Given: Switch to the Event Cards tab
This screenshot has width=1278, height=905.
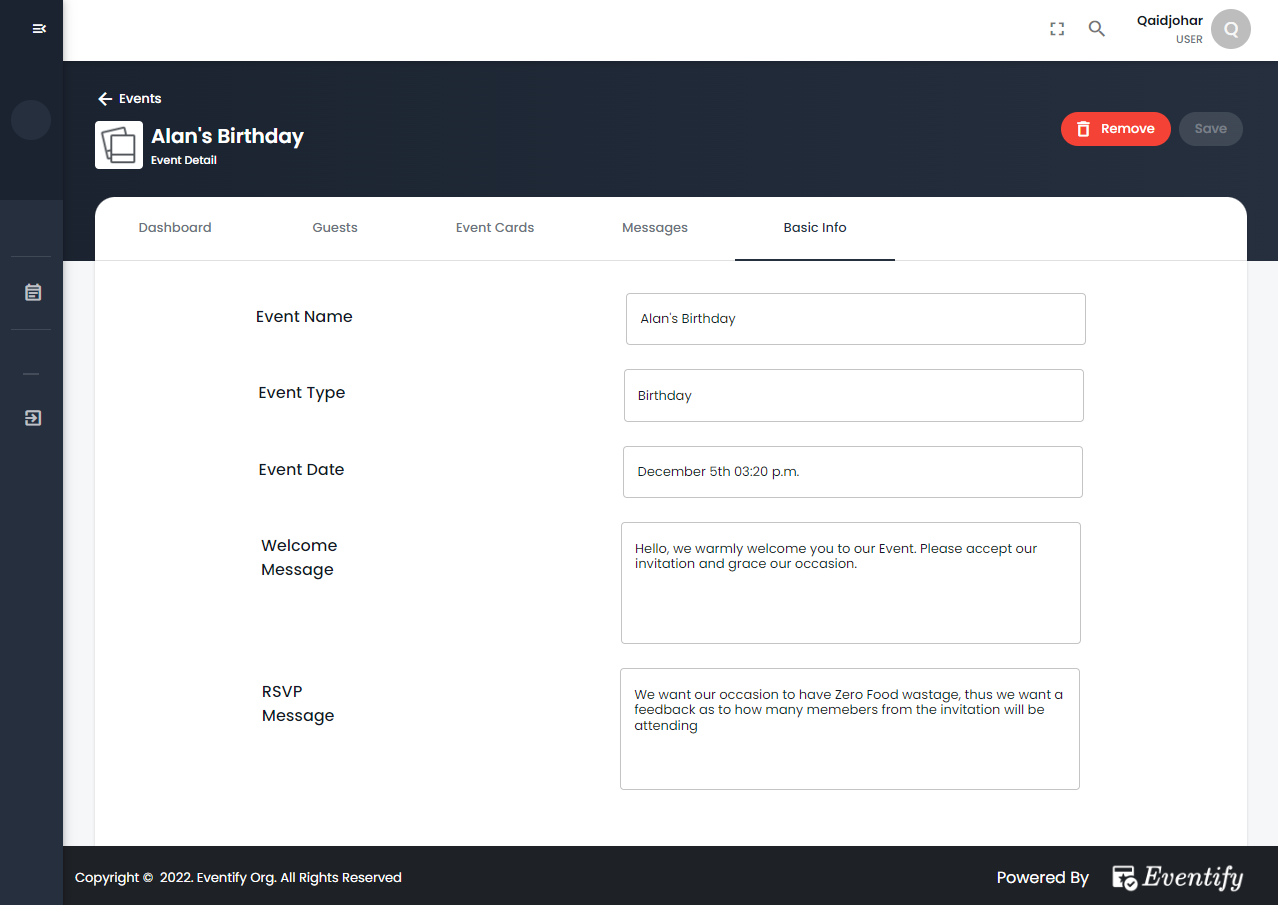Looking at the screenshot, I should pos(494,227).
